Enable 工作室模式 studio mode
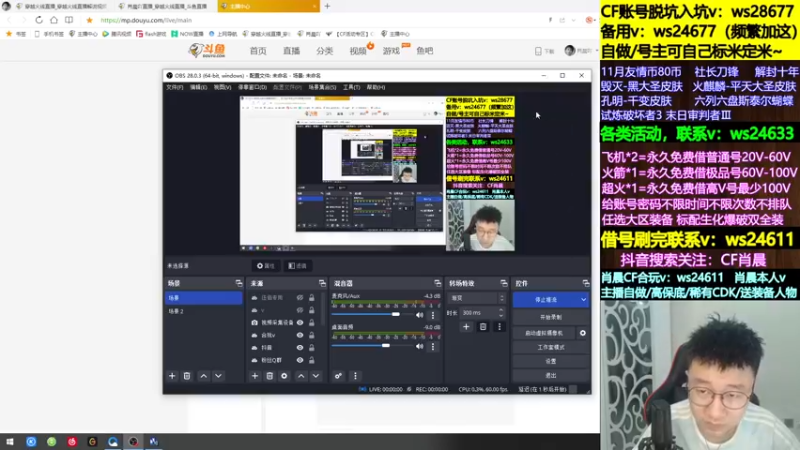Image resolution: width=800 pixels, height=450 pixels. coord(551,347)
